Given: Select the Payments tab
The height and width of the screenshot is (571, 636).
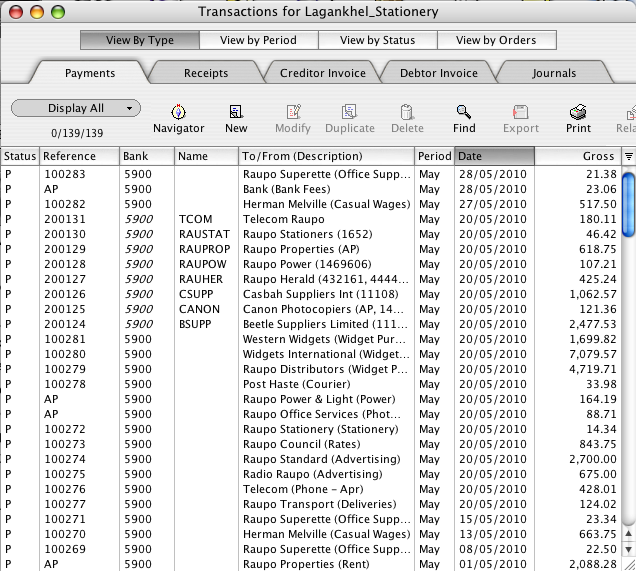Looking at the screenshot, I should (90, 73).
